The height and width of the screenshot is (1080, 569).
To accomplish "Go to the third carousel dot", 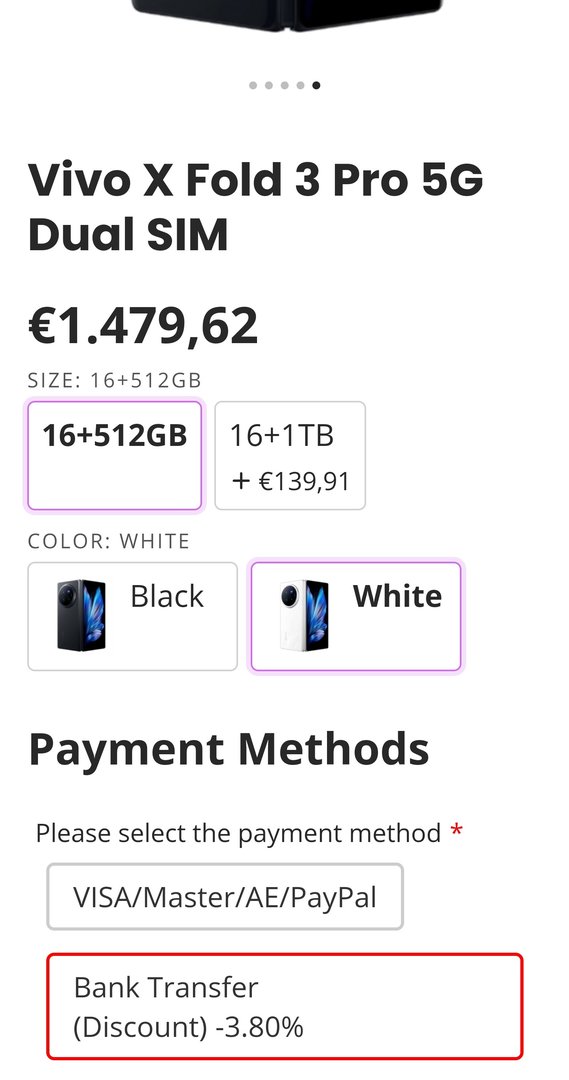I will coord(284,85).
